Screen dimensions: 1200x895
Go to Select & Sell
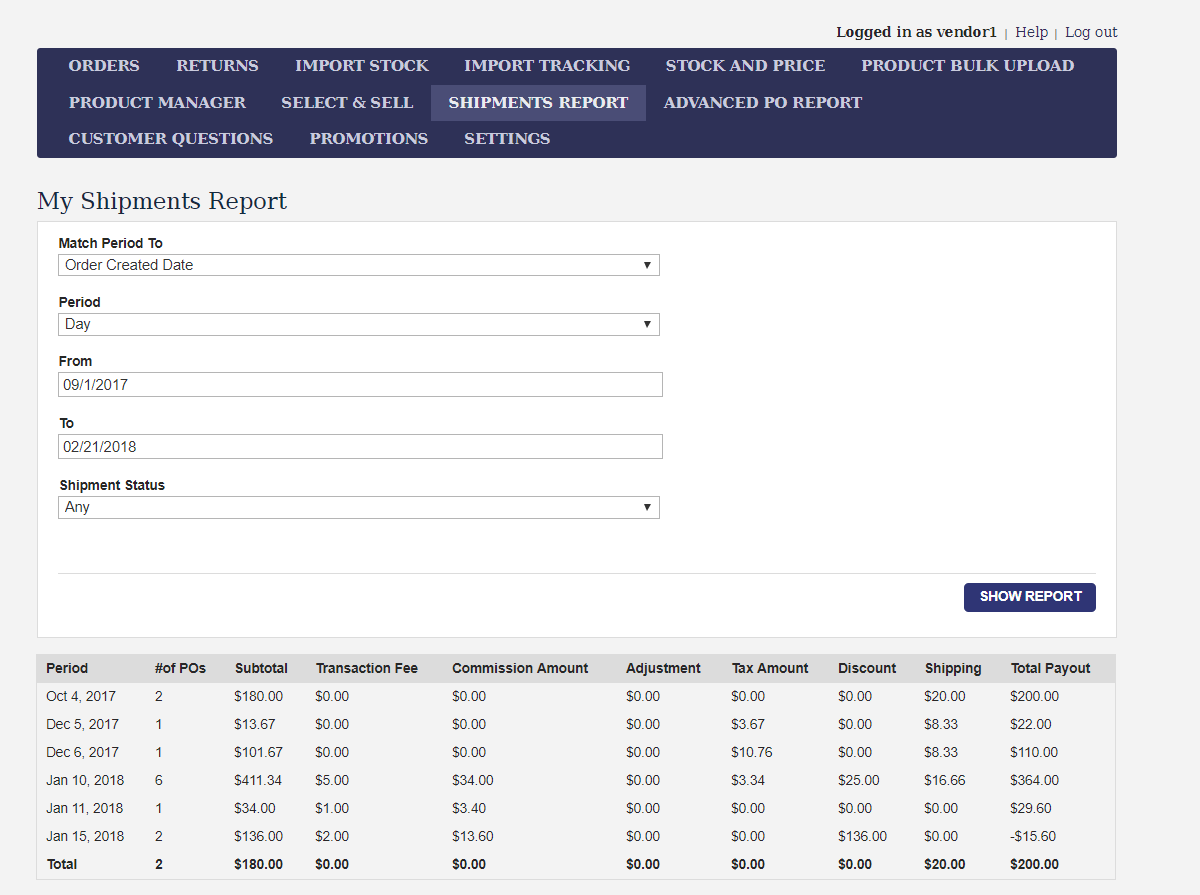pos(347,102)
